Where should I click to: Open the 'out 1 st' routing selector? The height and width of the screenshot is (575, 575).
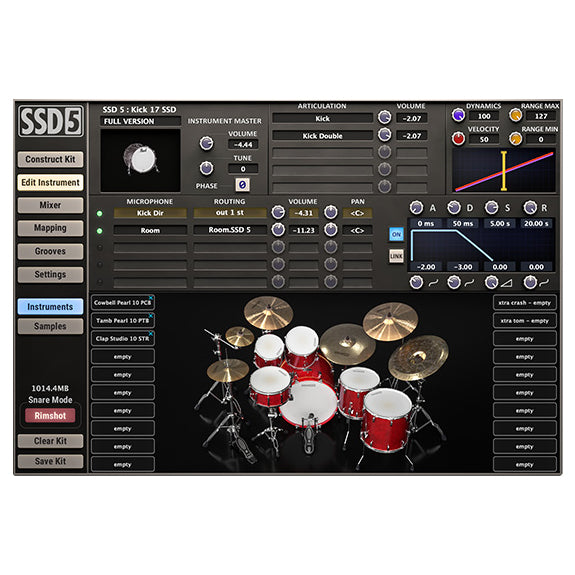coord(230,213)
